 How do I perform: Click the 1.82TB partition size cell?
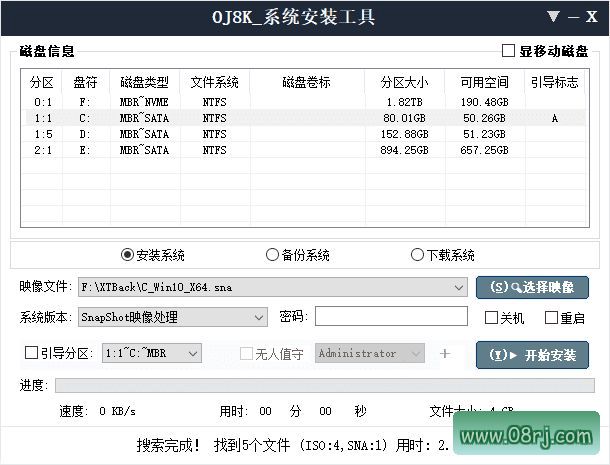tap(405, 102)
